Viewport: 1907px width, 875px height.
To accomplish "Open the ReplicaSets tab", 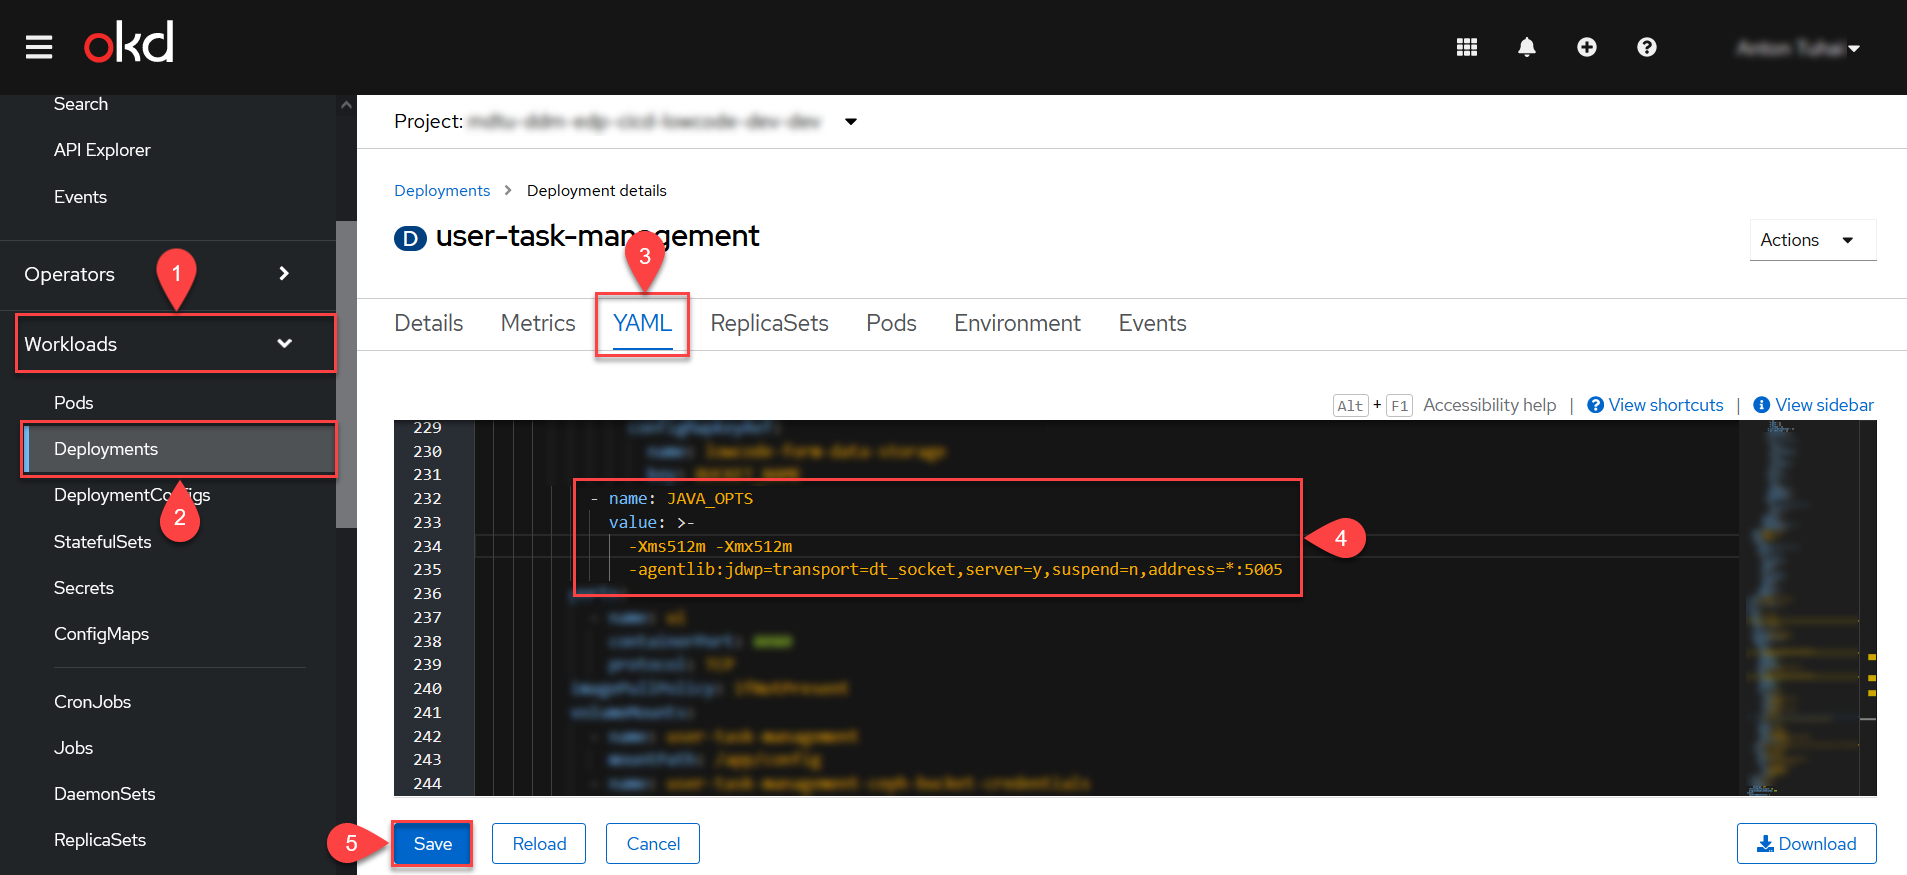I will tap(769, 323).
